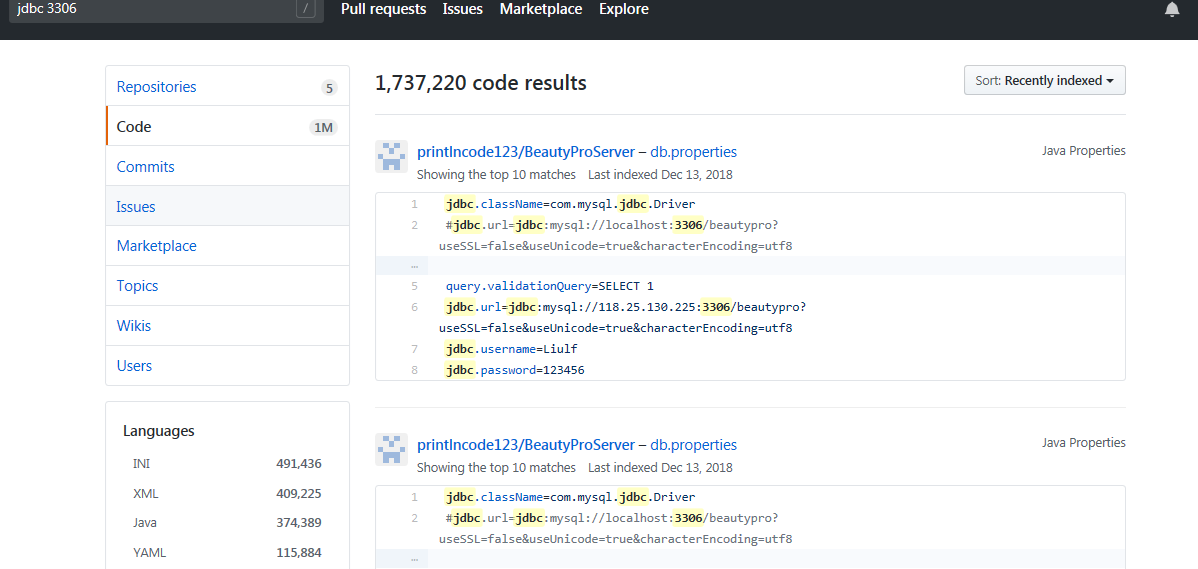Click the Java count 374,389
The width and height of the screenshot is (1198, 569).
tap(299, 522)
